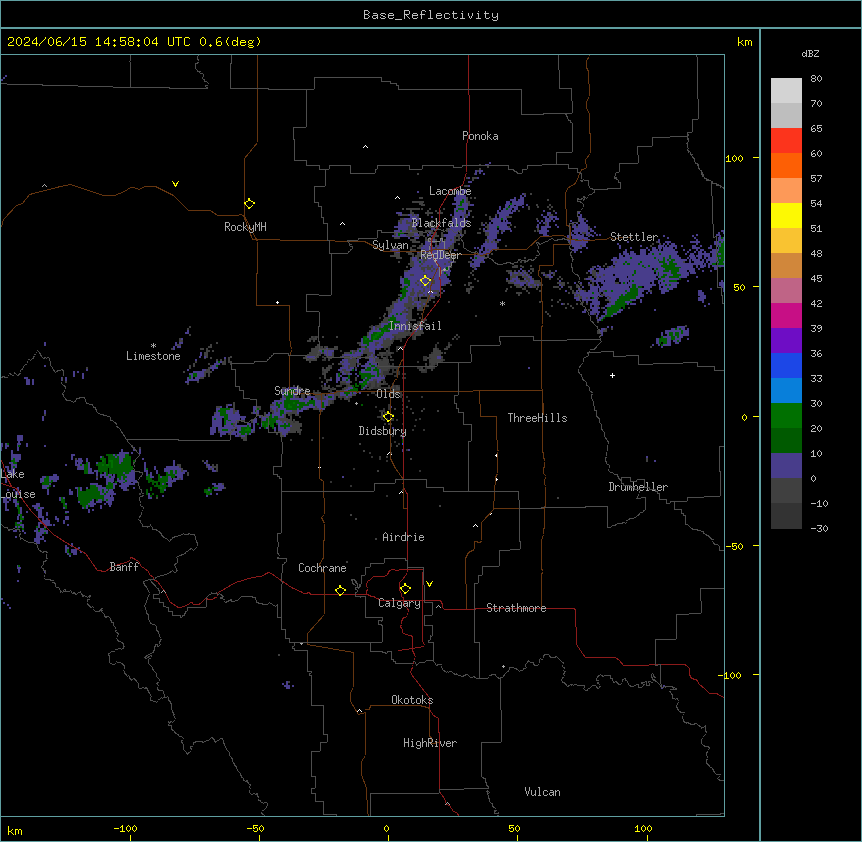Click the ThreeHills city label
This screenshot has height=842, width=862.
[537, 418]
